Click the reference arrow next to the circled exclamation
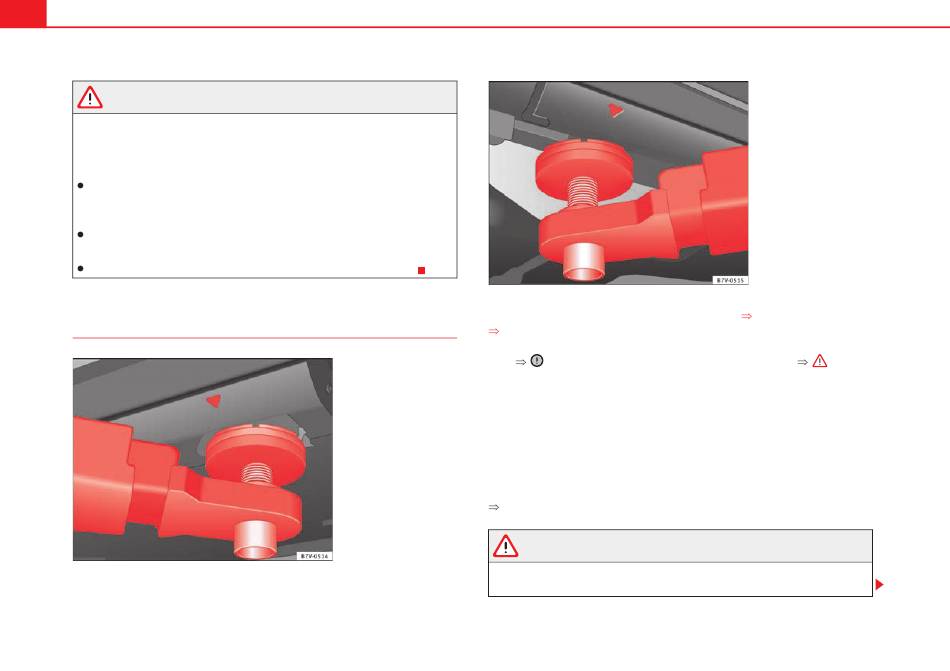 tap(520, 362)
